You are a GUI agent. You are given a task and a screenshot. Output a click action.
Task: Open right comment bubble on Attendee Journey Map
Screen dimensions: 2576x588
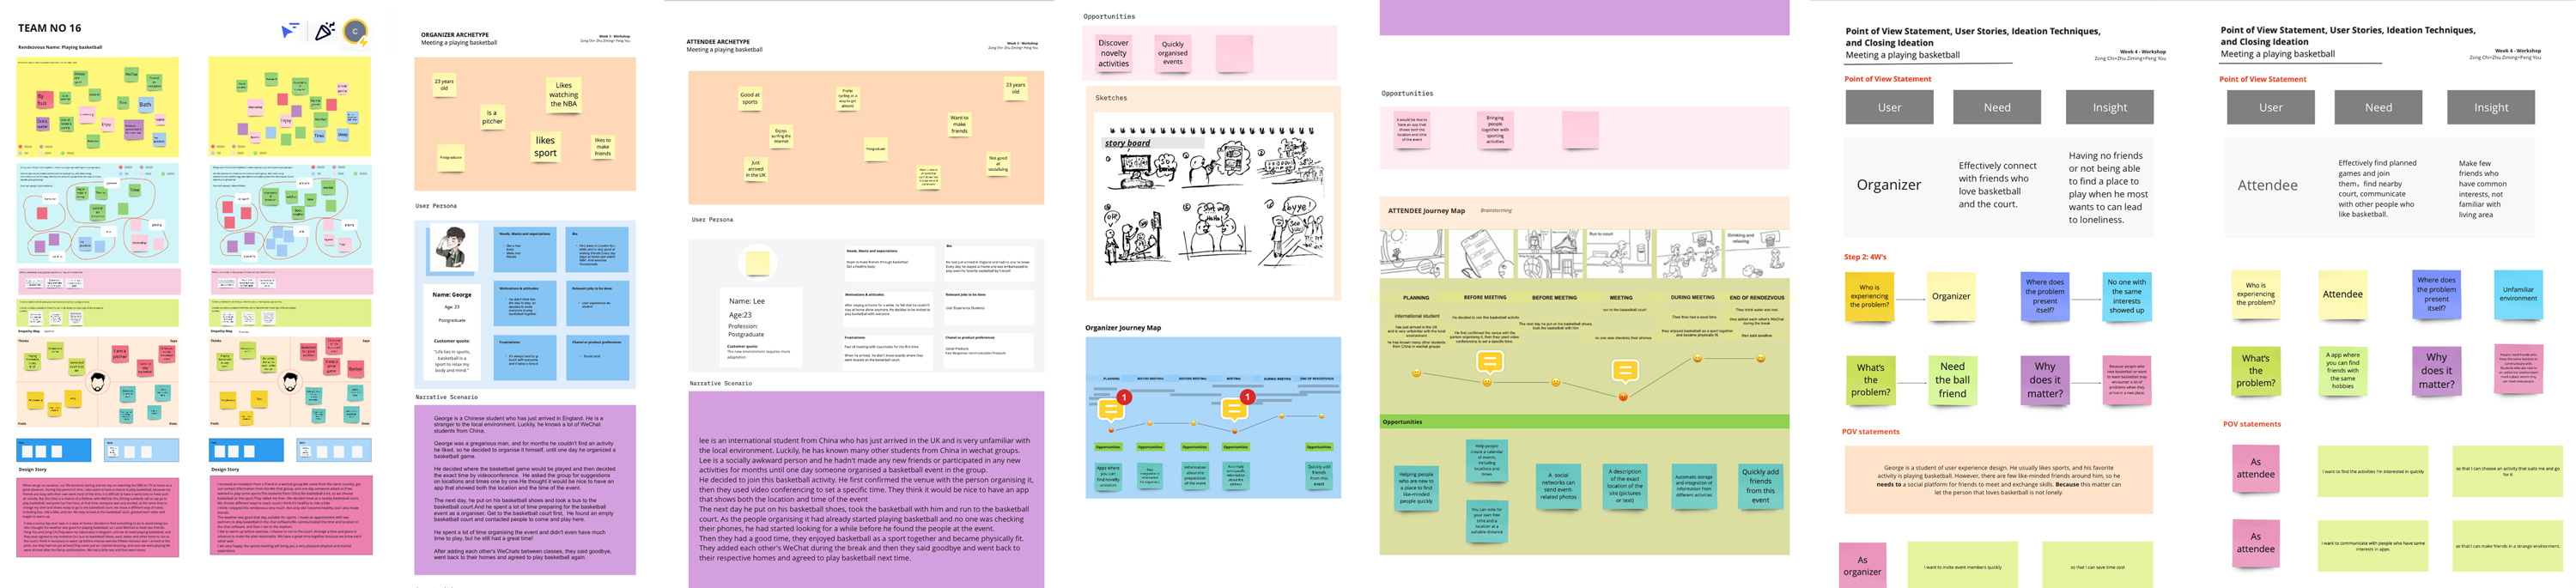point(1625,372)
